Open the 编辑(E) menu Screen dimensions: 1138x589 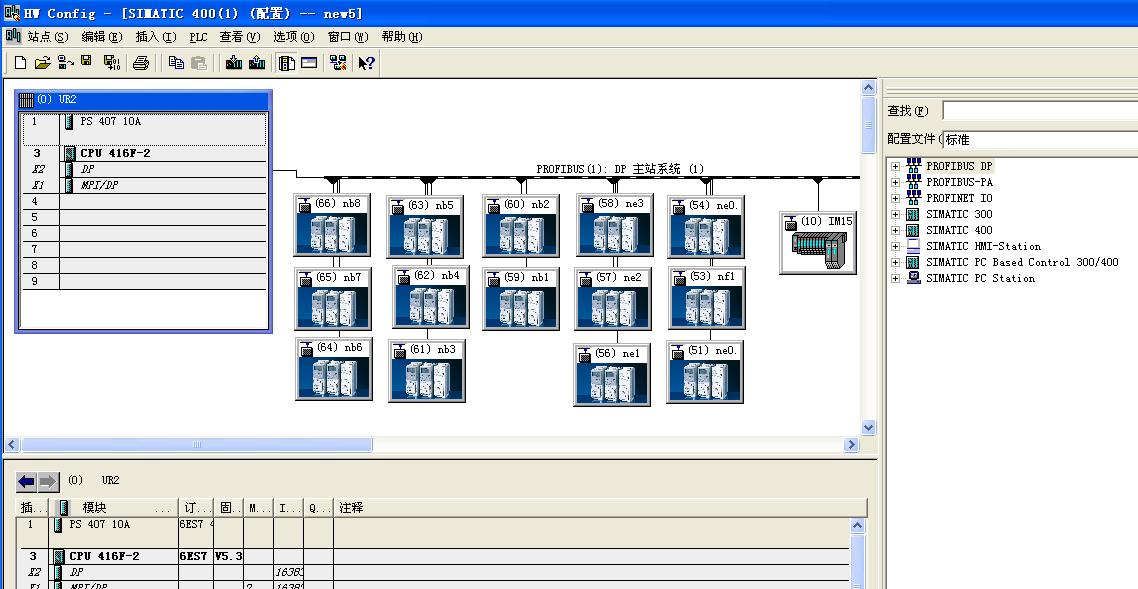102,37
